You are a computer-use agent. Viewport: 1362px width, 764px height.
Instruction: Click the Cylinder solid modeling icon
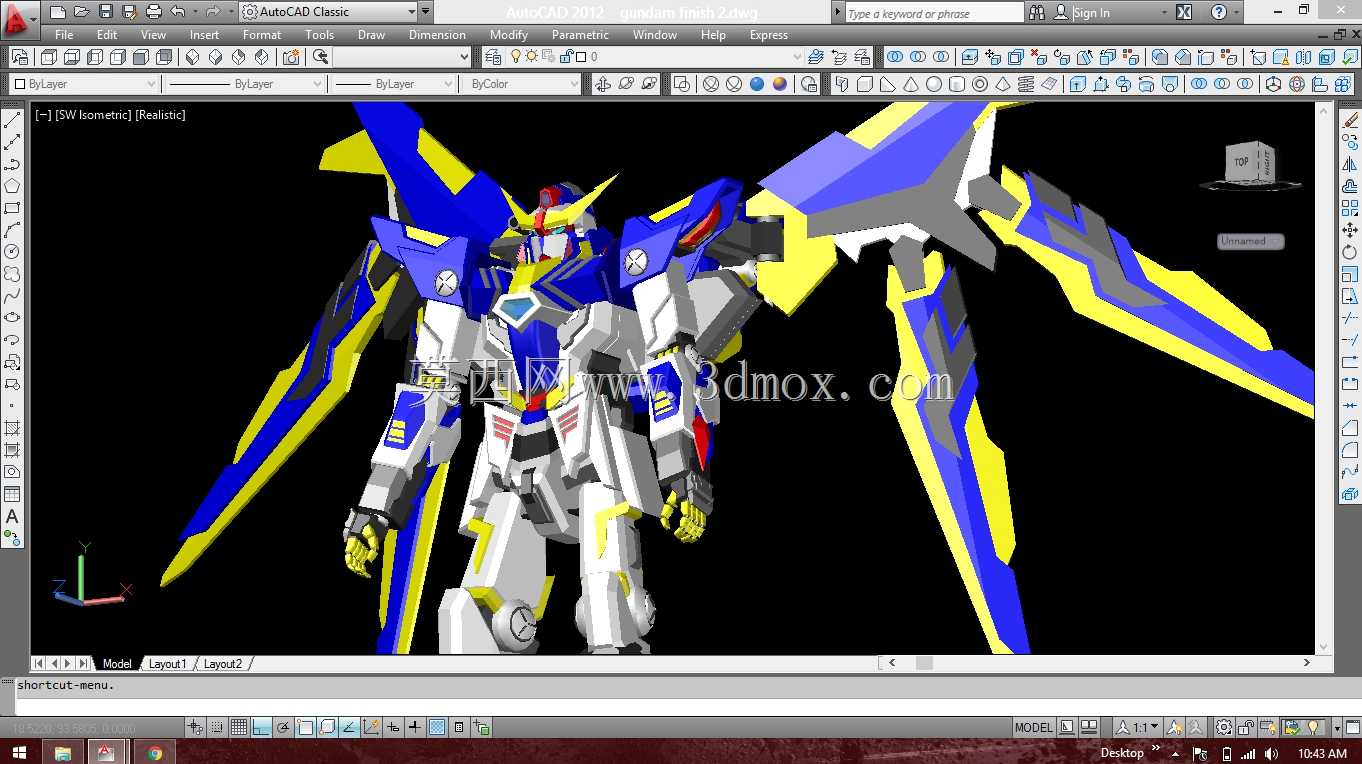click(x=956, y=84)
